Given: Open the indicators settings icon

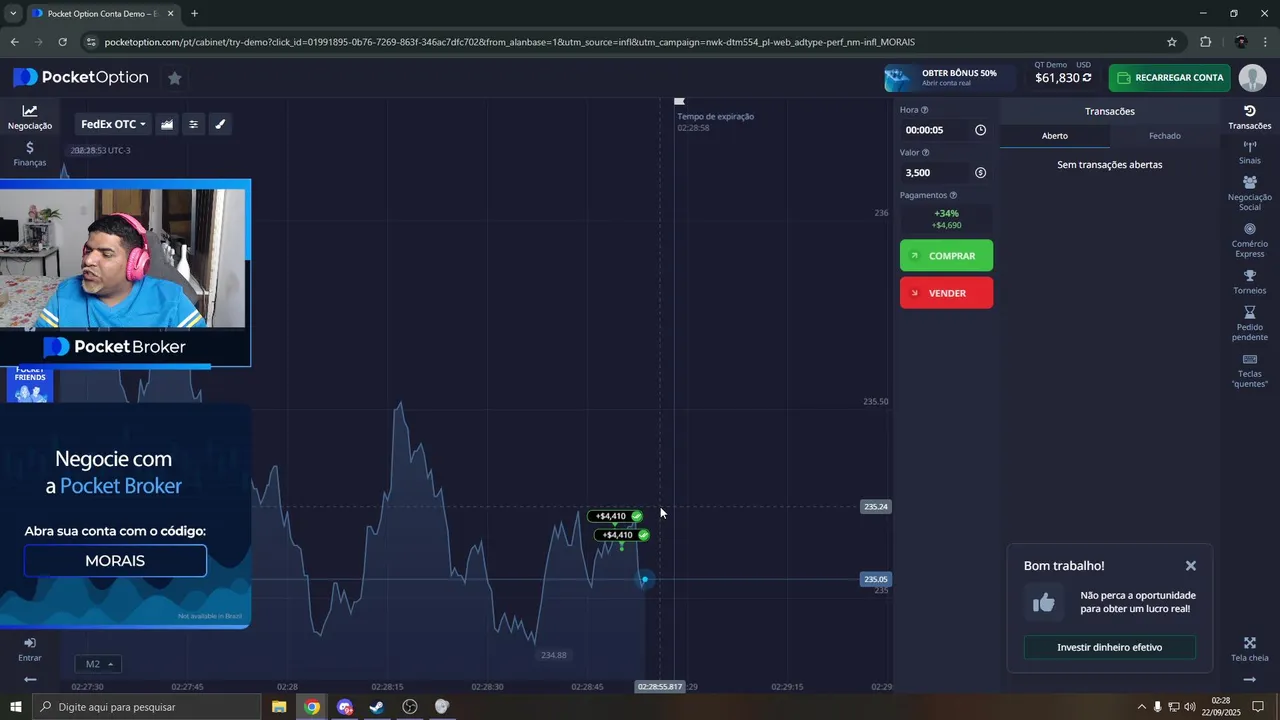Looking at the screenshot, I should point(194,124).
